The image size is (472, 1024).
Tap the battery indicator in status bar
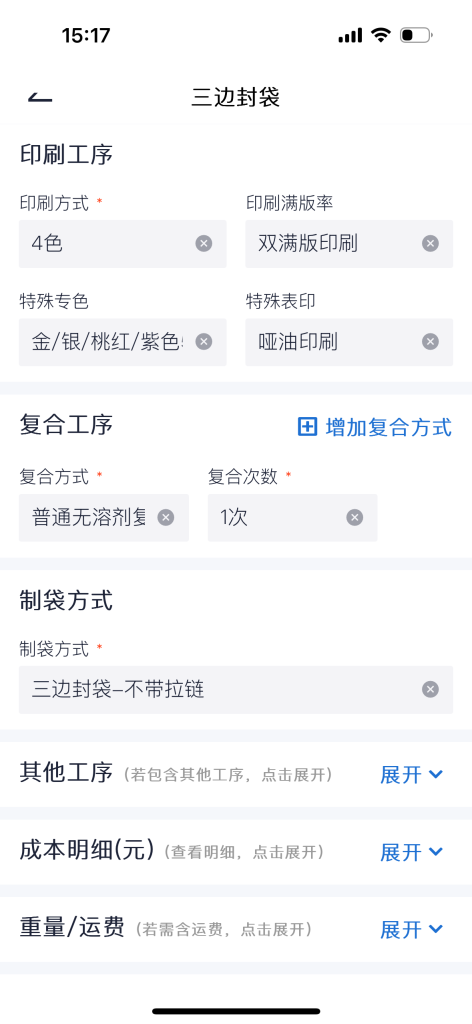point(416,35)
